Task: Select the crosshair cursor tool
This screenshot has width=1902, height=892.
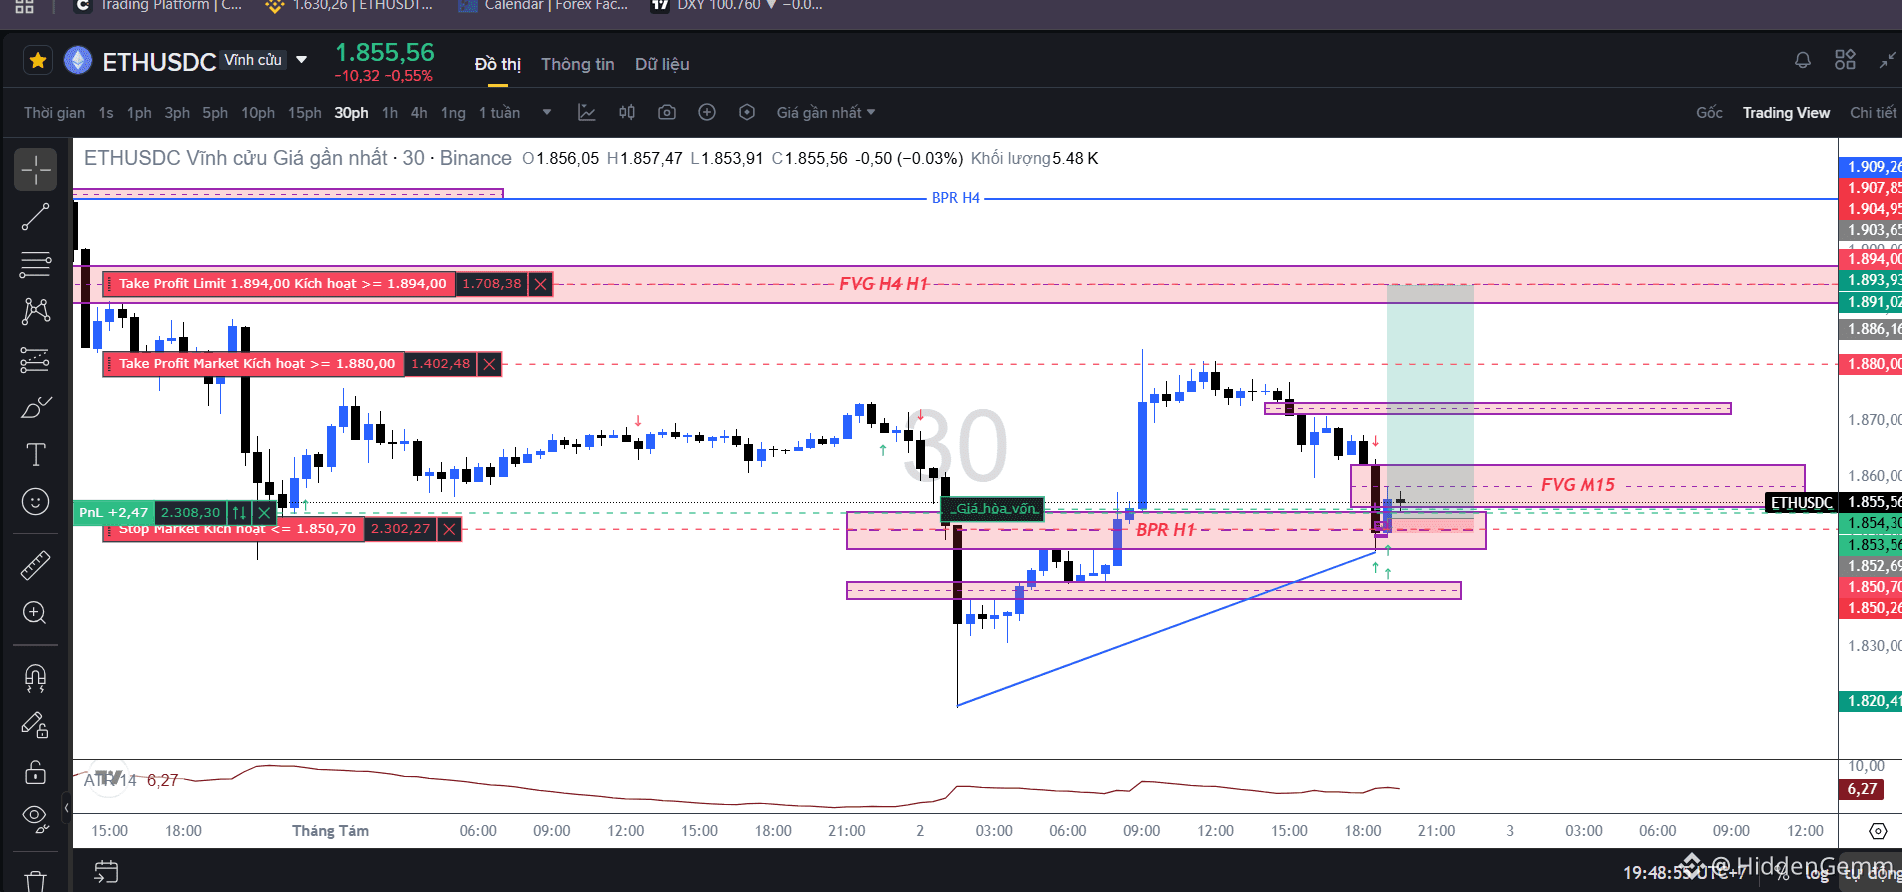Action: pyautogui.click(x=35, y=170)
